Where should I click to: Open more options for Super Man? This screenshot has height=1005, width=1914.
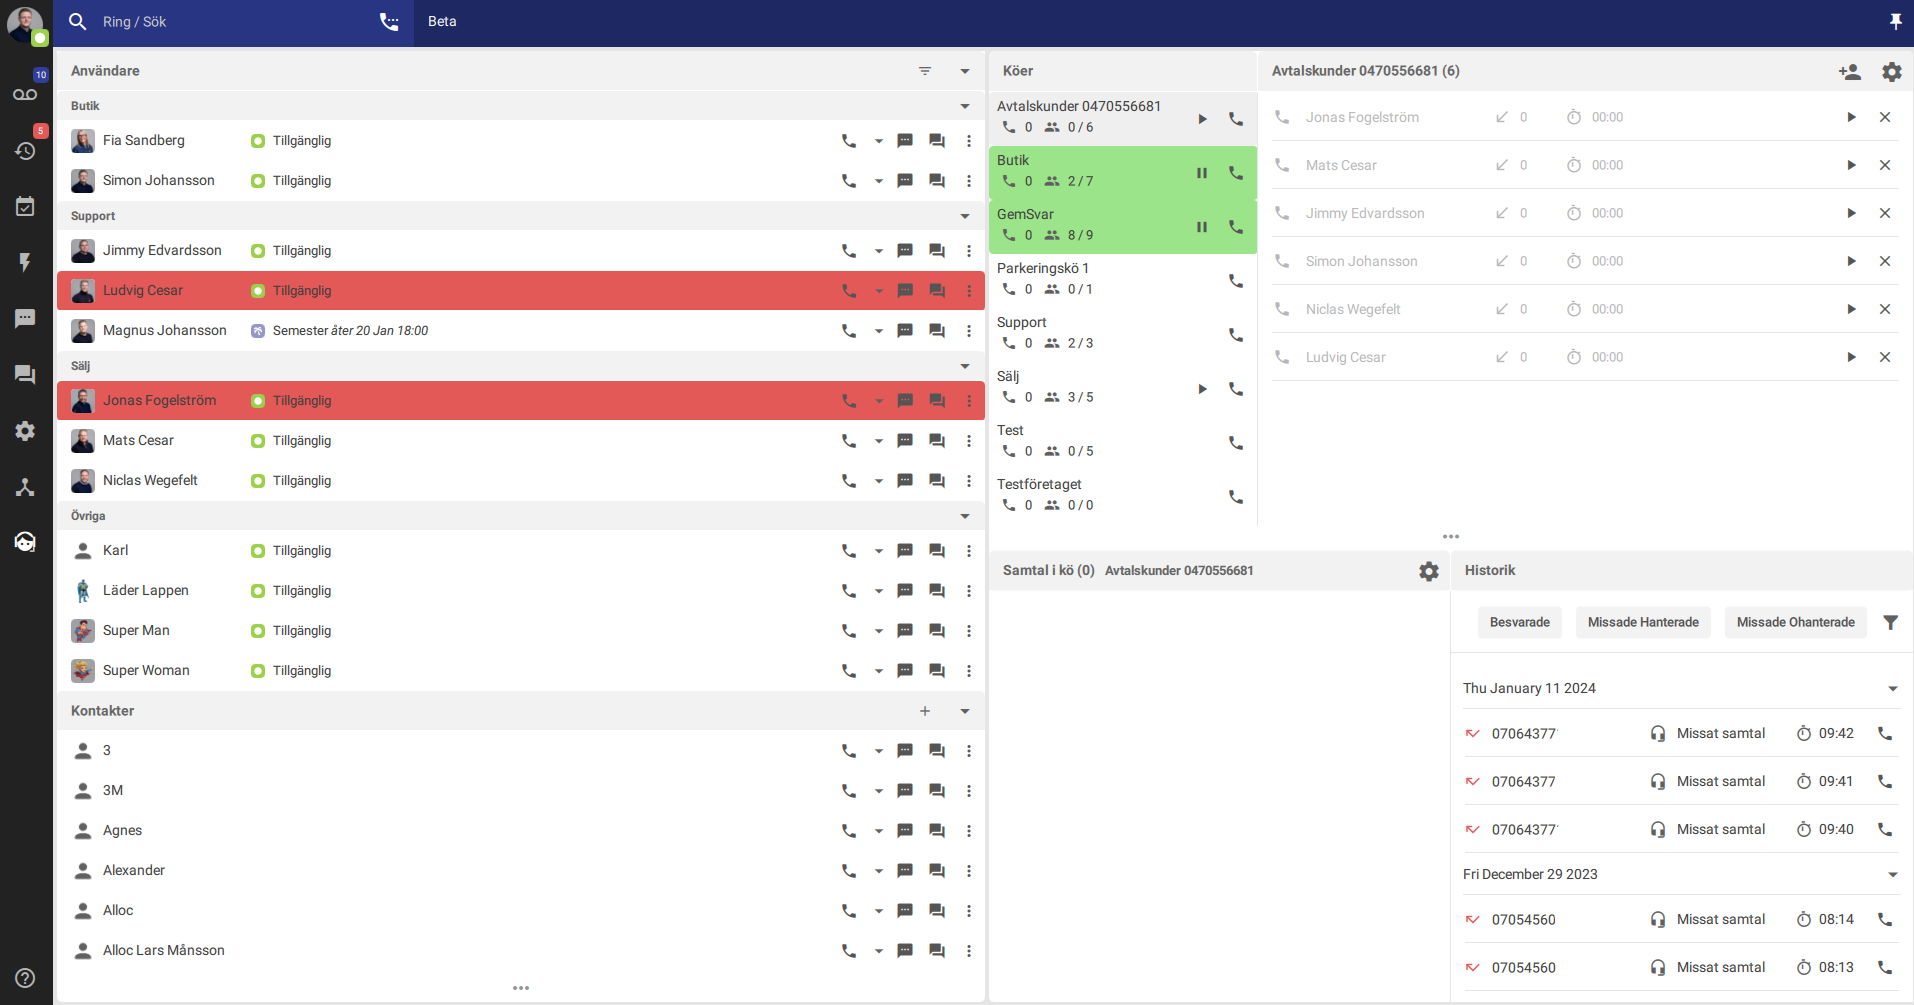pyautogui.click(x=969, y=631)
